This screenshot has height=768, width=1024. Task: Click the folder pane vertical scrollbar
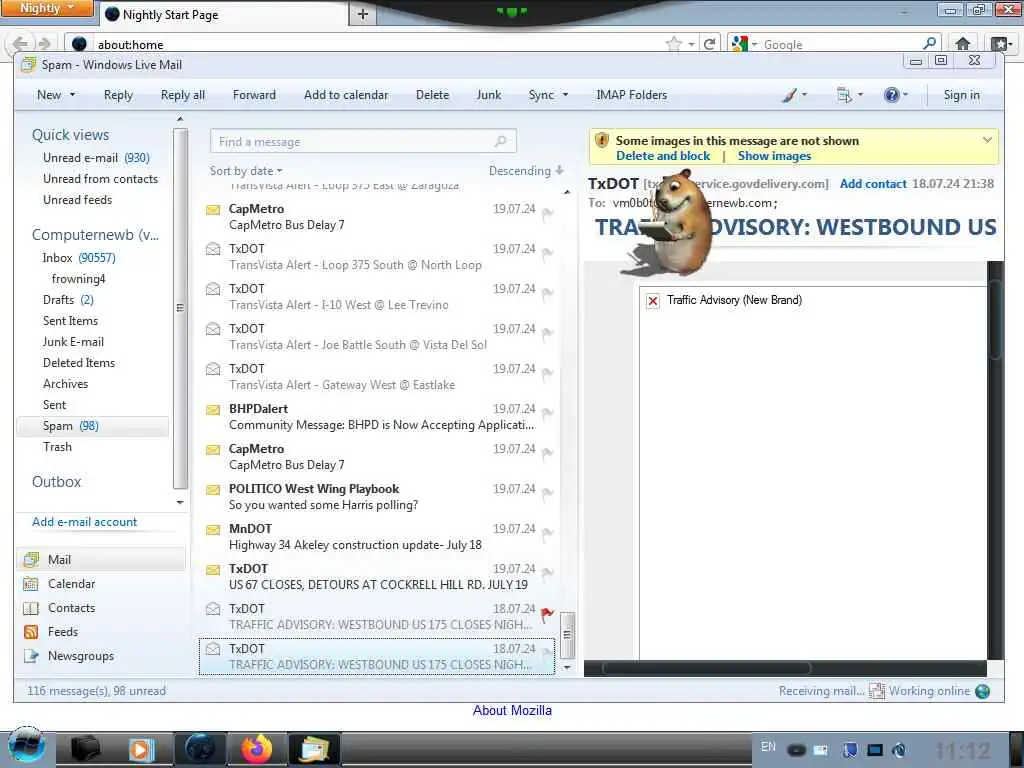pyautogui.click(x=180, y=308)
